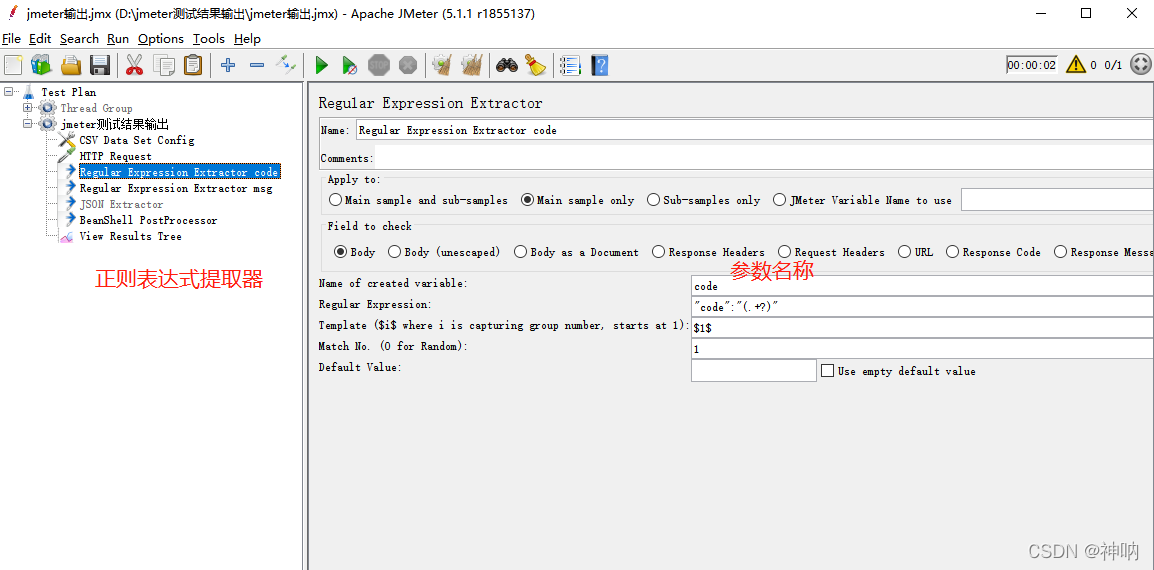The image size is (1154, 570).
Task: Click the Comments input field
Action: [764, 158]
